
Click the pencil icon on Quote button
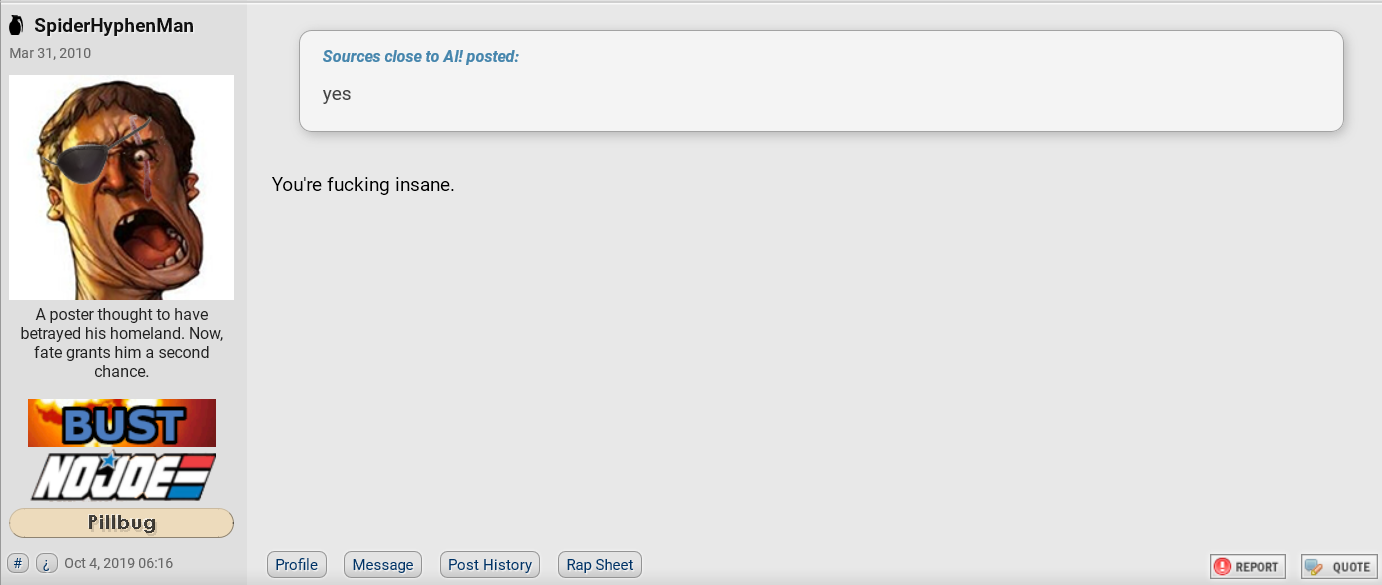coord(1315,567)
